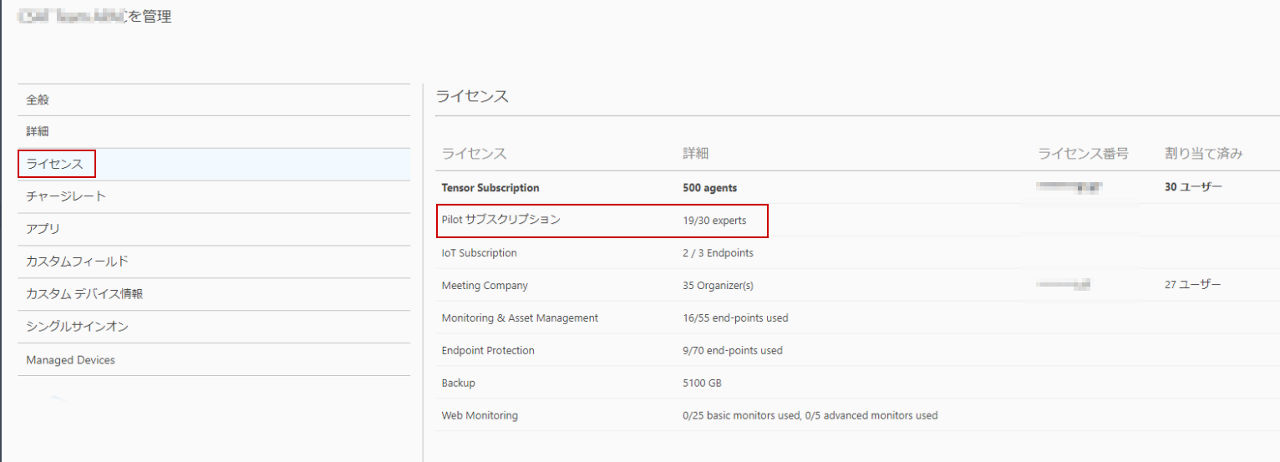This screenshot has width=1280, height=462.
Task: Select Monitoring & Asset Management row
Action: 857,318
